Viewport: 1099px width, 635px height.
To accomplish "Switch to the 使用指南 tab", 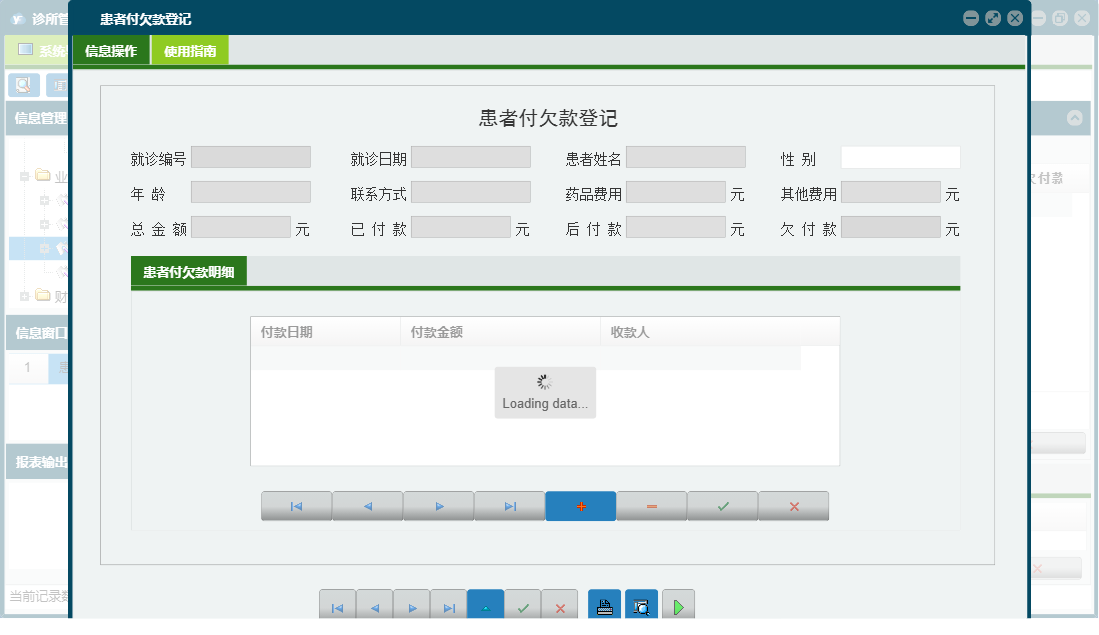I will [190, 49].
